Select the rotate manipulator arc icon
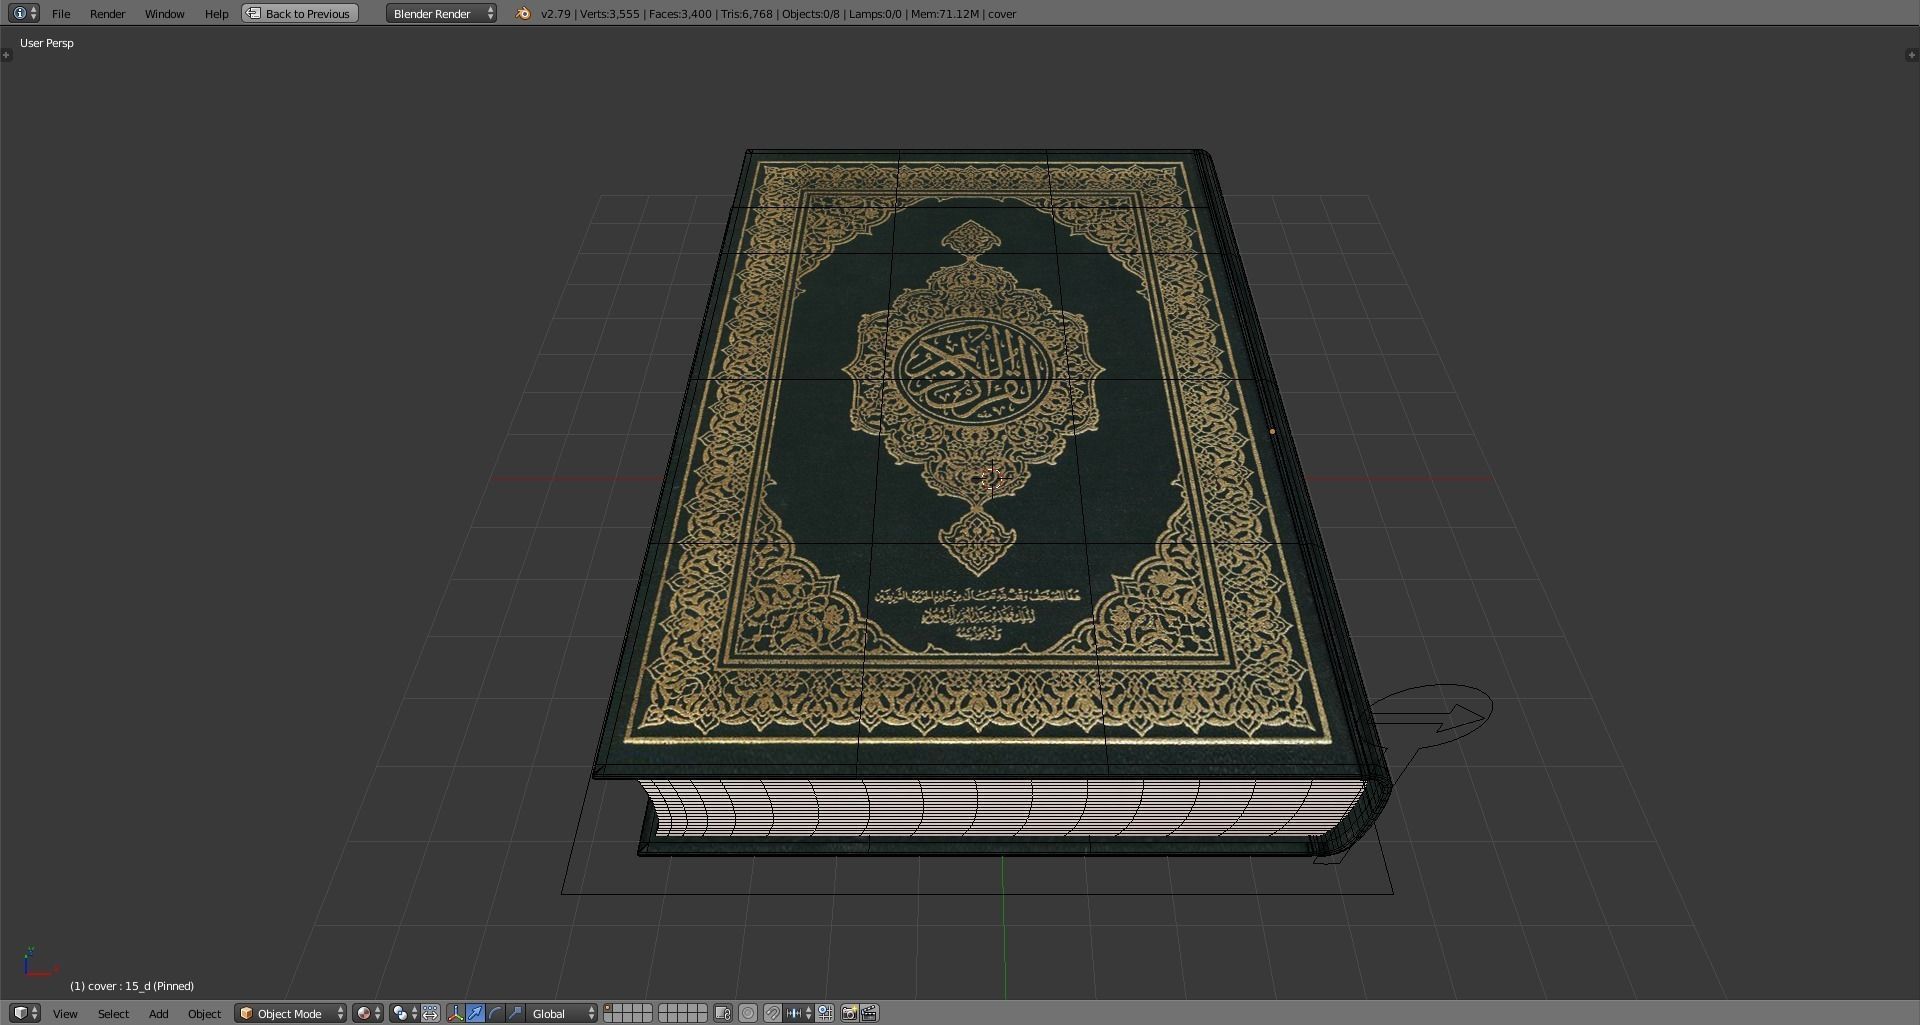The width and height of the screenshot is (1920, 1025). click(x=495, y=1013)
